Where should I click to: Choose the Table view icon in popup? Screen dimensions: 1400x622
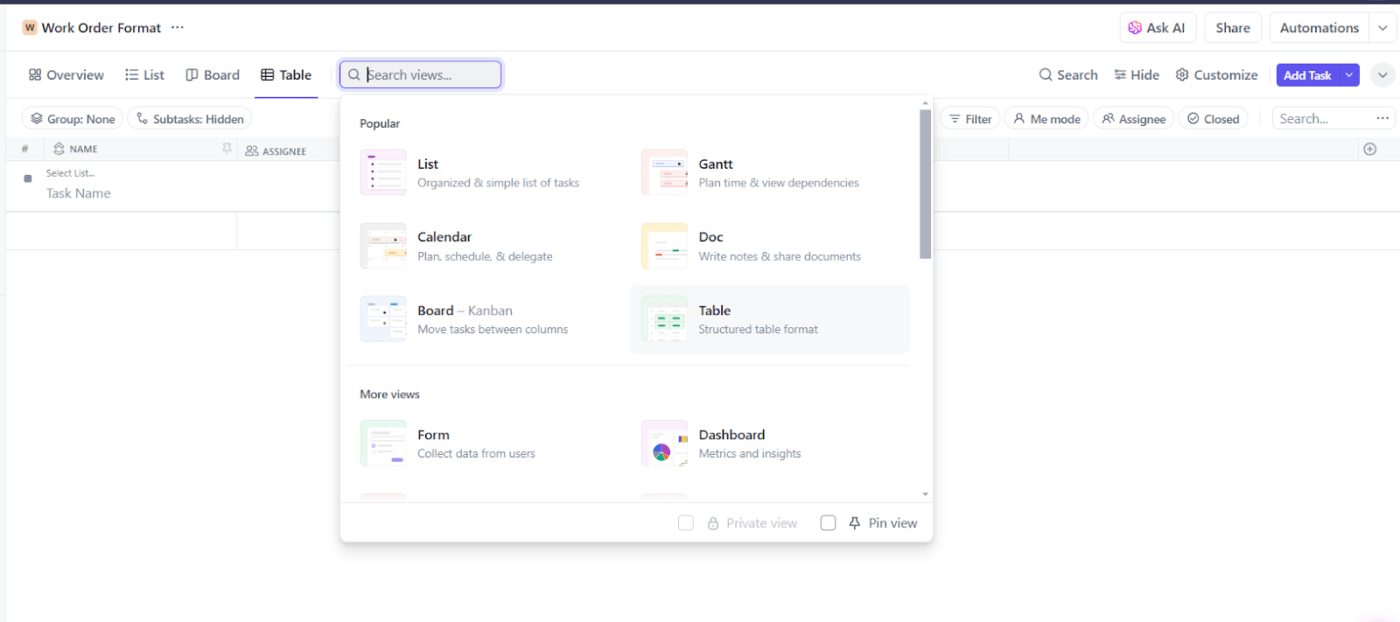click(x=664, y=319)
